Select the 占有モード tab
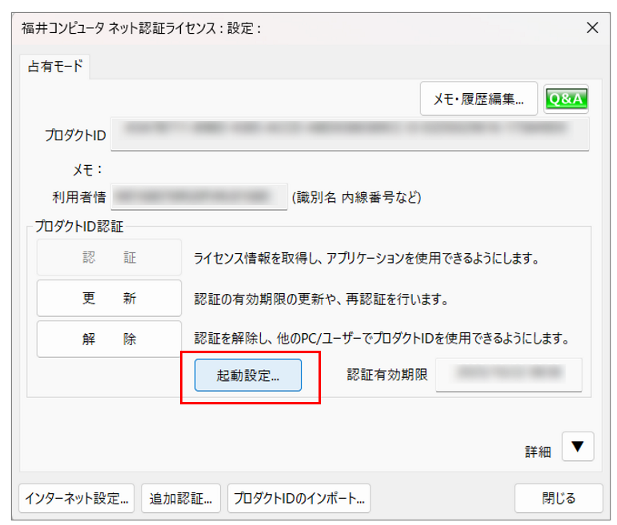Screen dimensions: 617x525 (55, 67)
